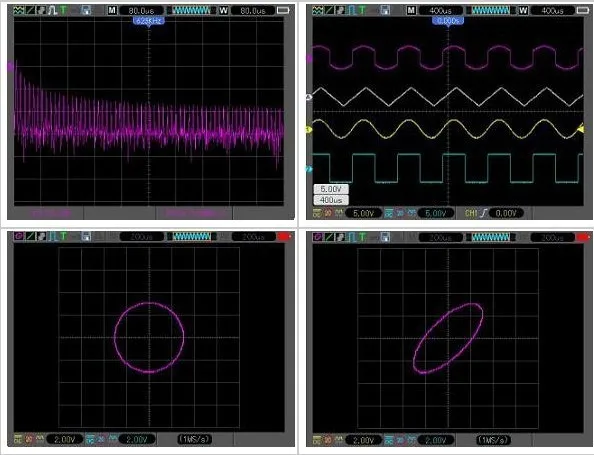Click floppy save icon on ellipse scope
Viewport: 594px width, 455px height.
click(x=386, y=237)
